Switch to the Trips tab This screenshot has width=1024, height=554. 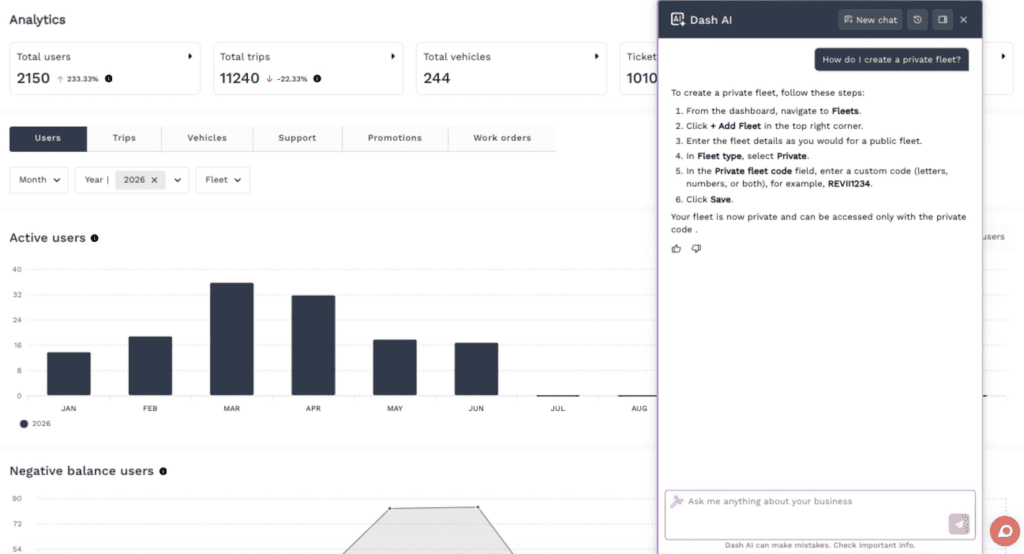coord(124,138)
